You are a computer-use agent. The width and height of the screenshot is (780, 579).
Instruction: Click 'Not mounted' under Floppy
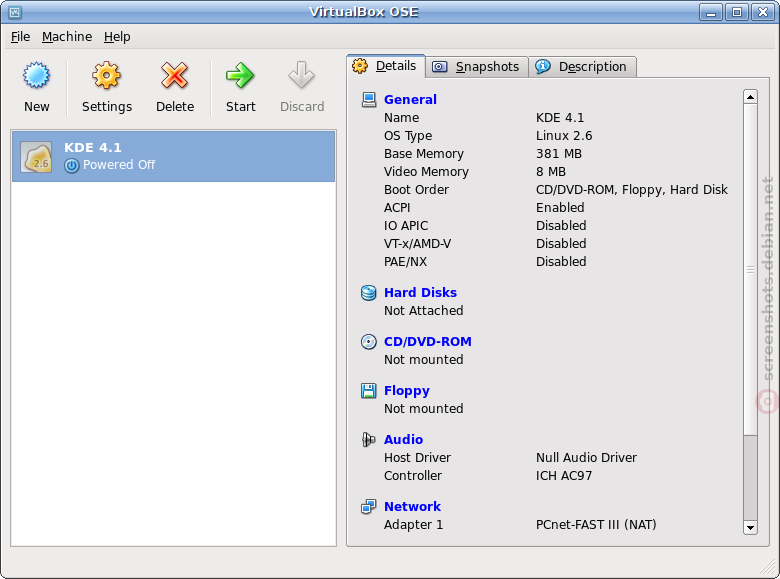click(x=423, y=408)
